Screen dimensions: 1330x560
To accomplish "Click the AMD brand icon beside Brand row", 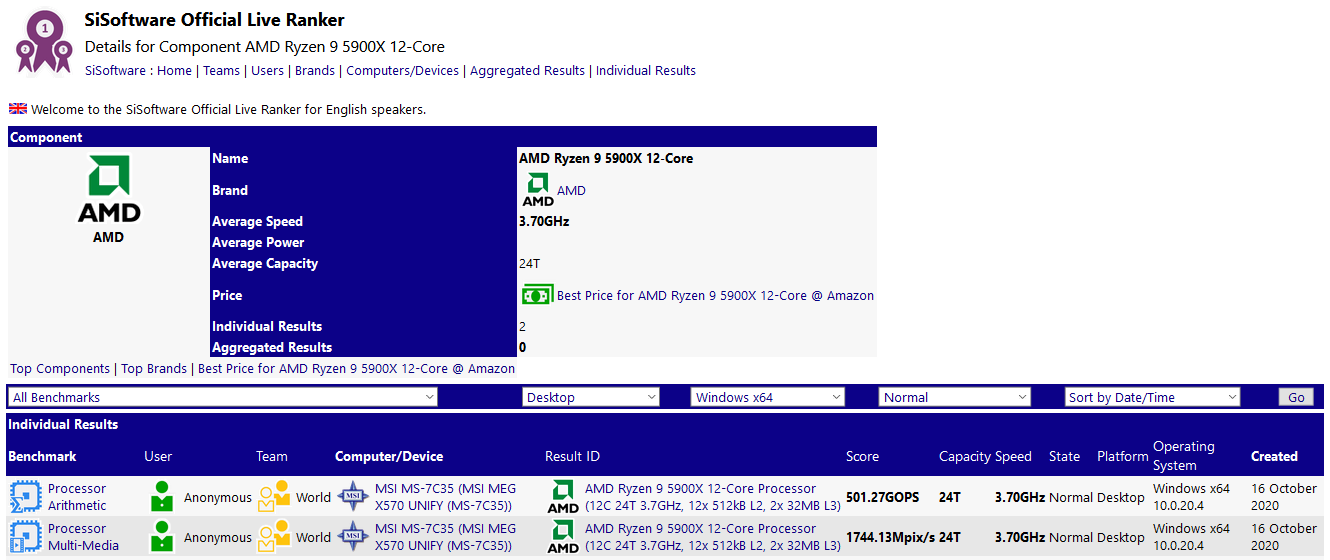I will pyautogui.click(x=538, y=190).
